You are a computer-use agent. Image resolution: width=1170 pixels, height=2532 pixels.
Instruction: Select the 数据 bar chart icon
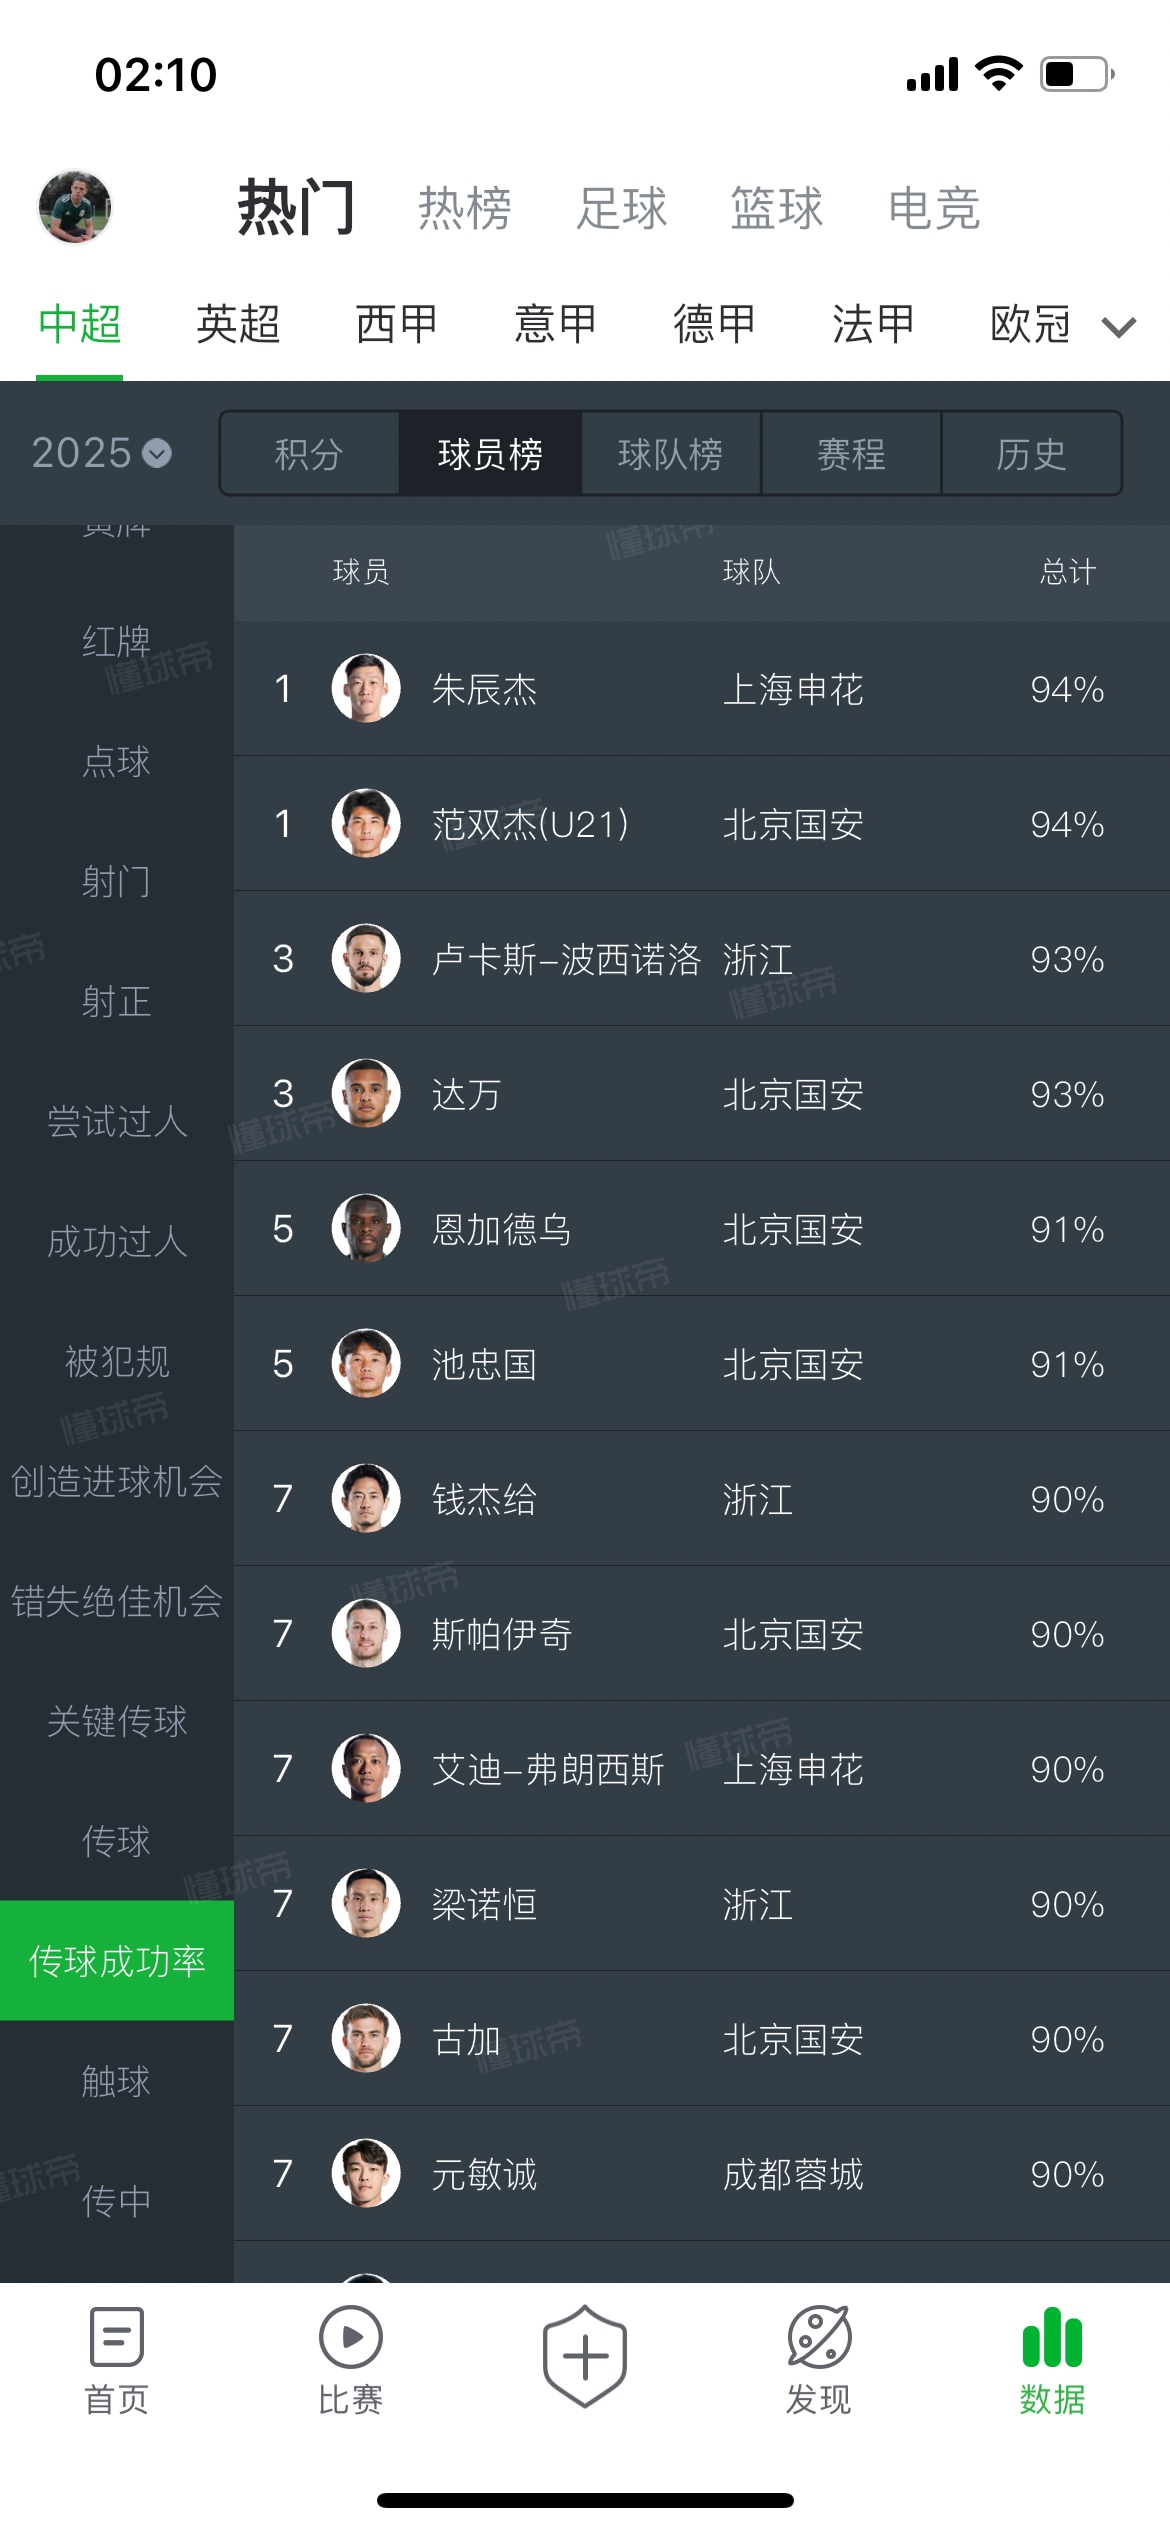coord(1052,2336)
